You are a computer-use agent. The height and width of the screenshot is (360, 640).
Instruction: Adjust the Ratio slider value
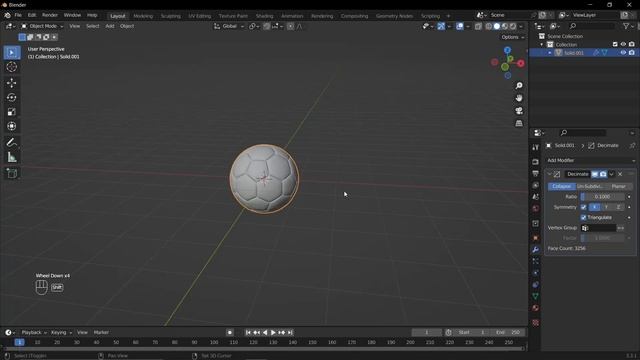[x=602, y=197]
